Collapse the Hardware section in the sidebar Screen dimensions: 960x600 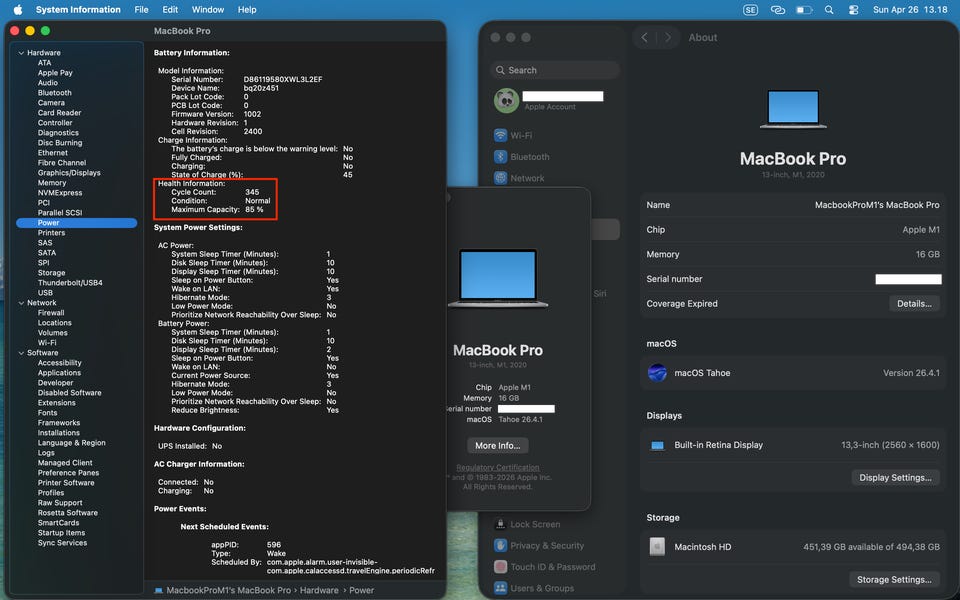[21, 53]
